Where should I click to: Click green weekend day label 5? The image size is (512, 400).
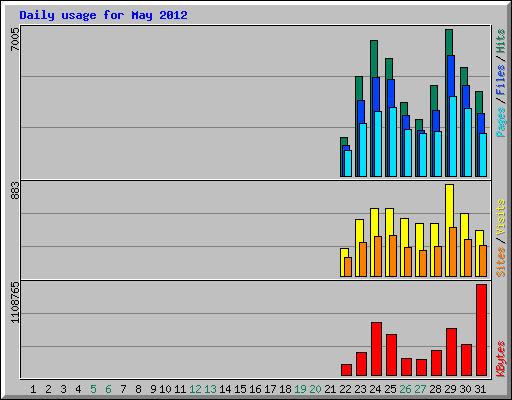click(x=93, y=389)
